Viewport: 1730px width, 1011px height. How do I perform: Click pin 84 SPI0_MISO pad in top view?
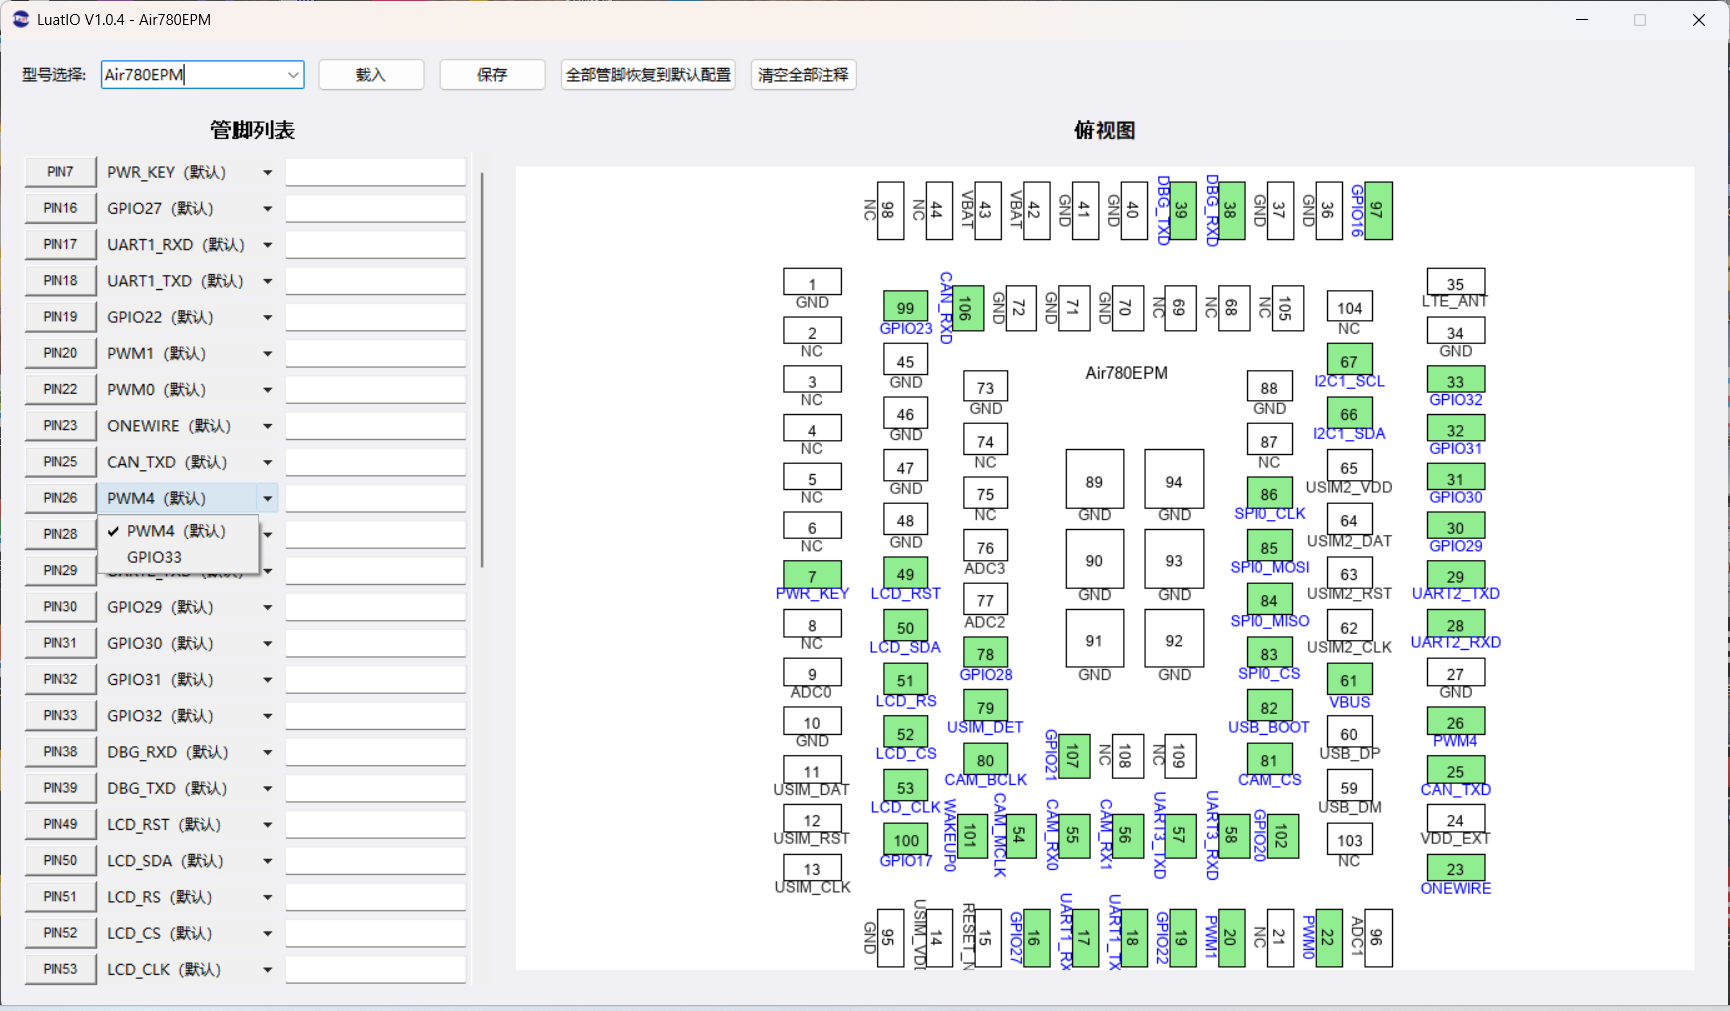[x=1269, y=600]
